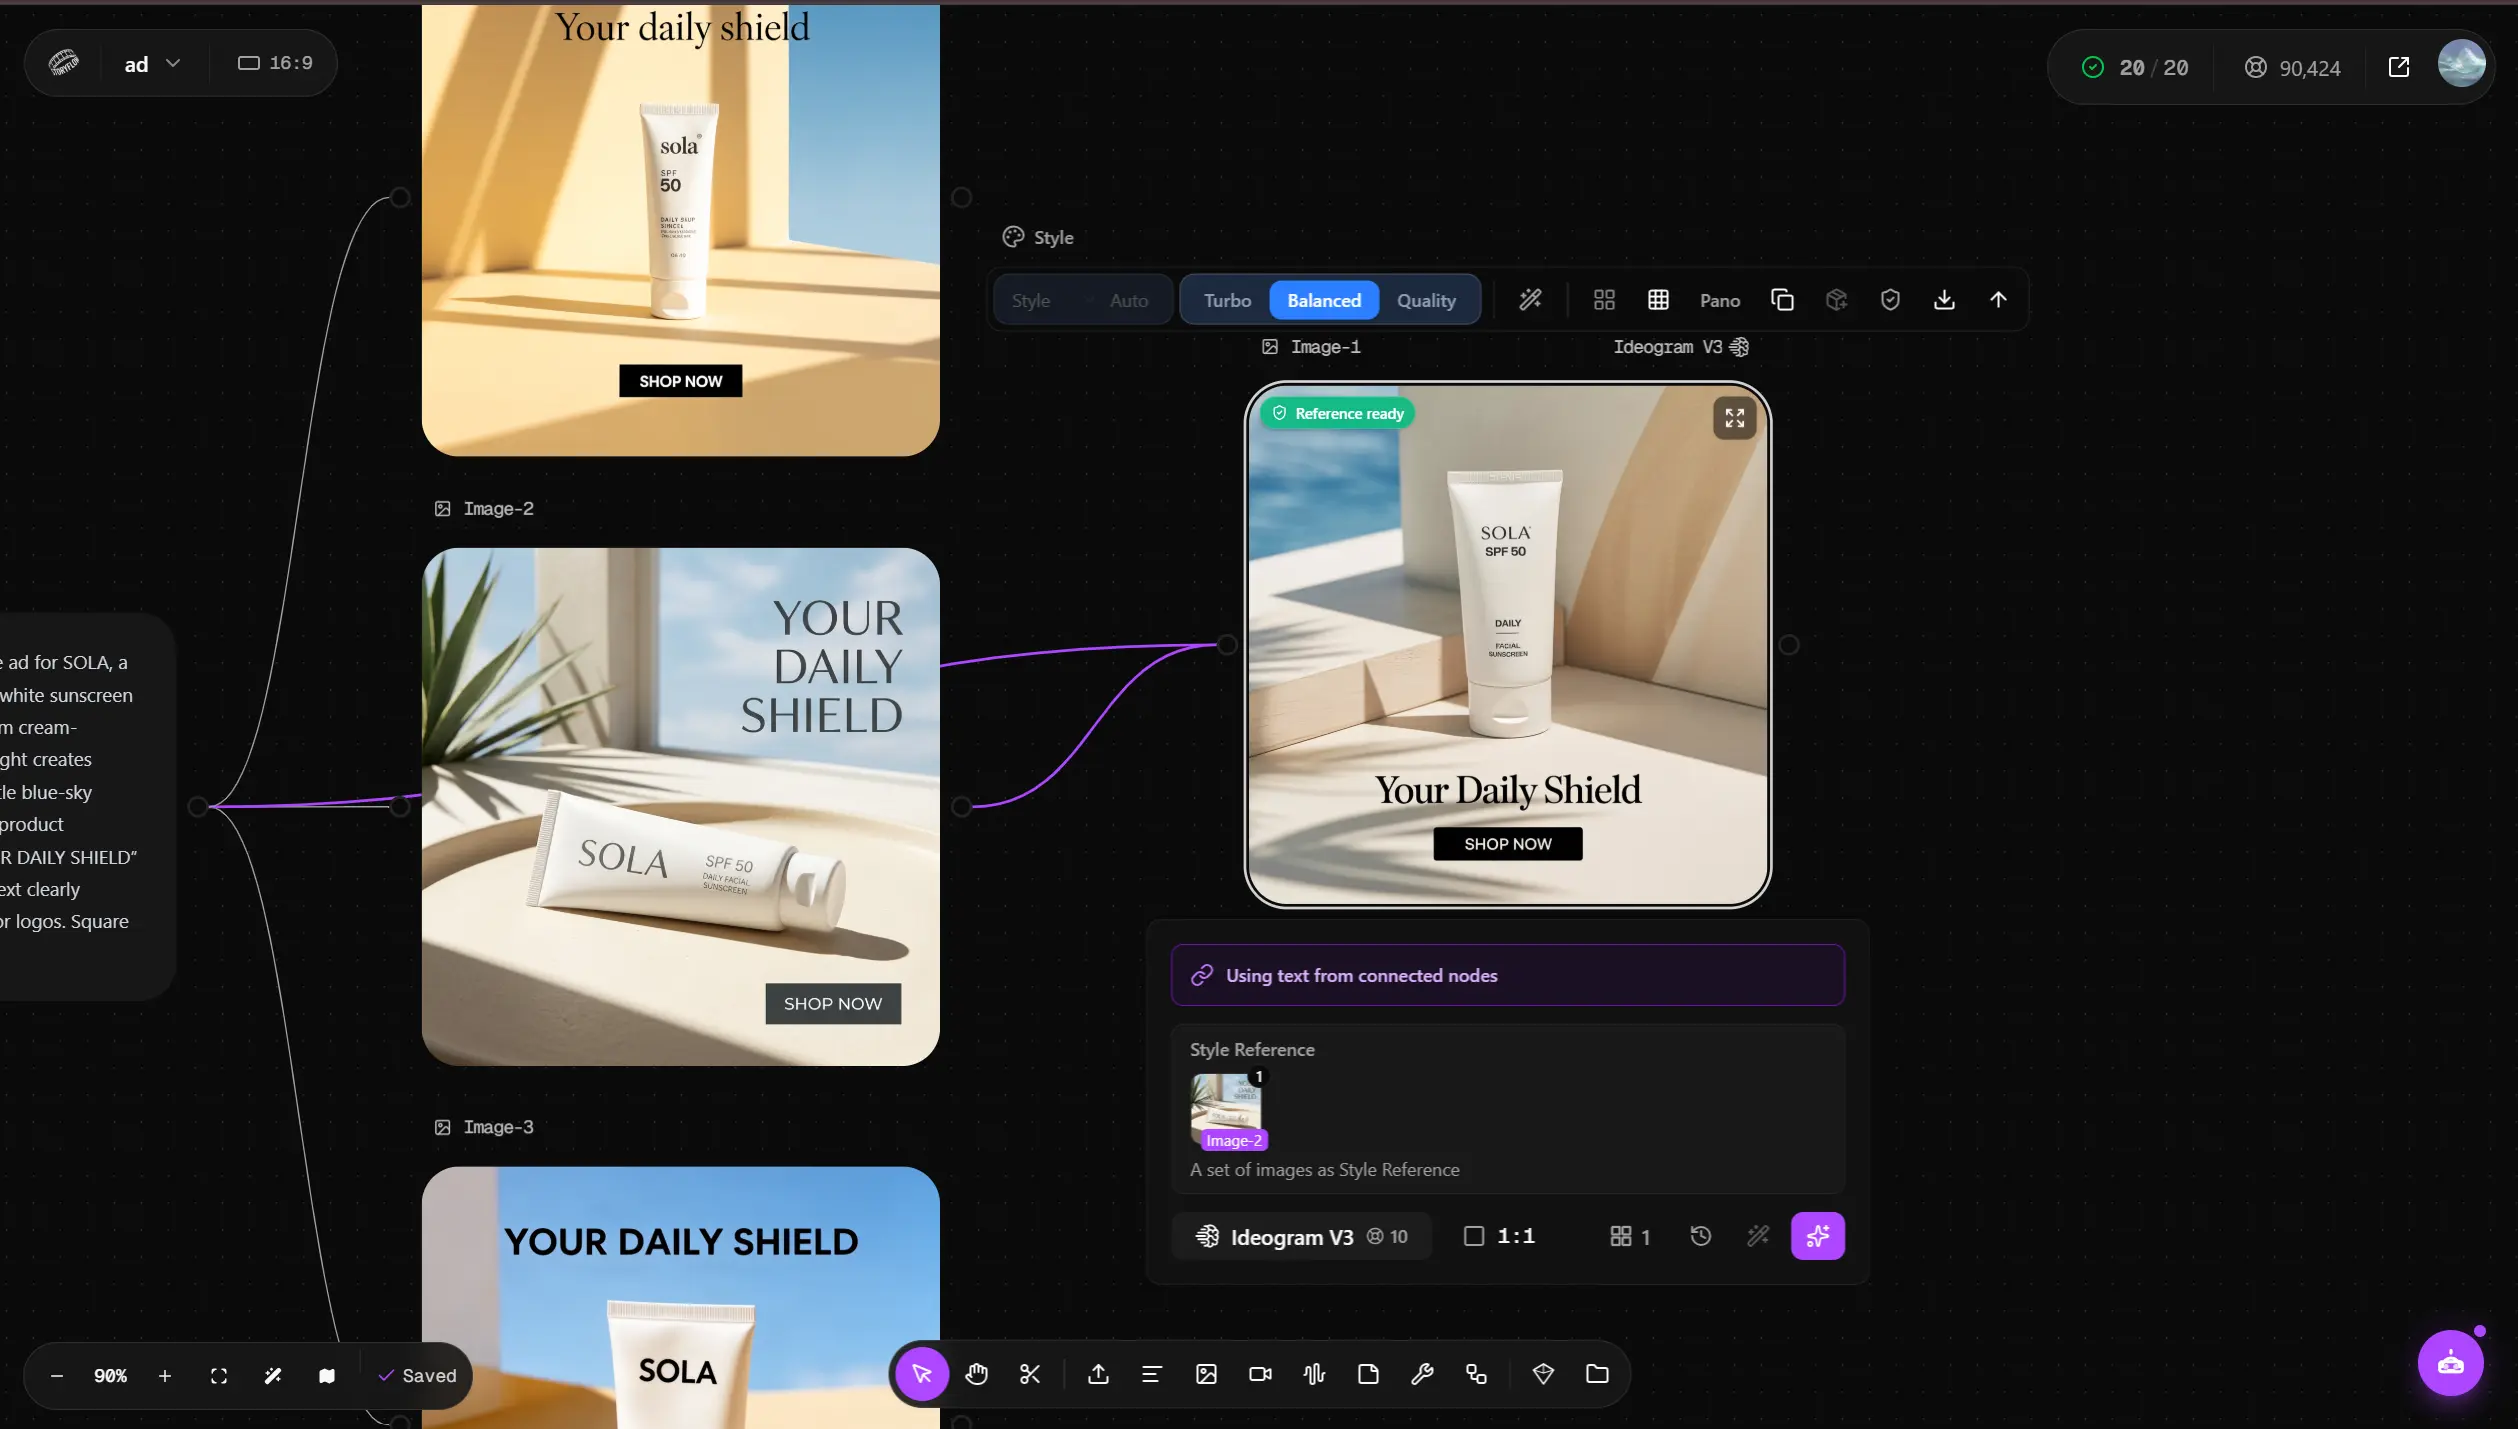Click the upward arrow icon in node toolbar
2518x1429 pixels.
pos(1998,300)
